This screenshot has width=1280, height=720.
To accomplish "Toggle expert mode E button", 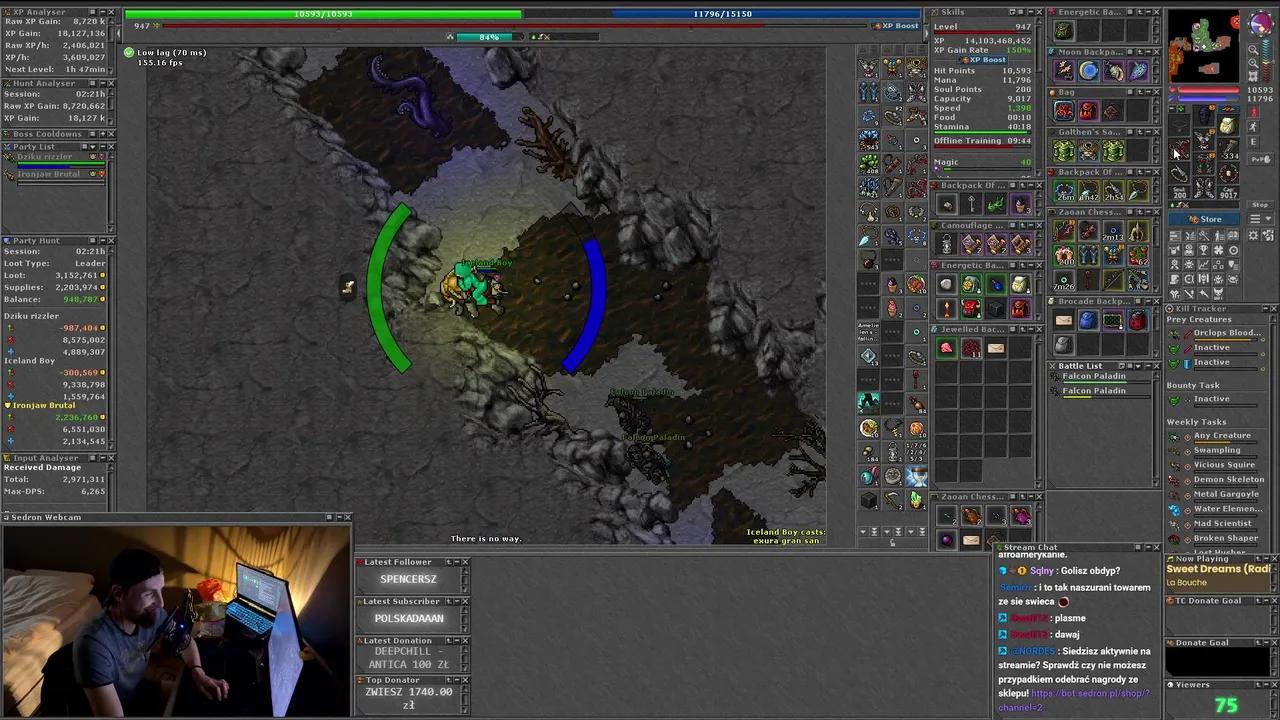I will (x=1253, y=143).
